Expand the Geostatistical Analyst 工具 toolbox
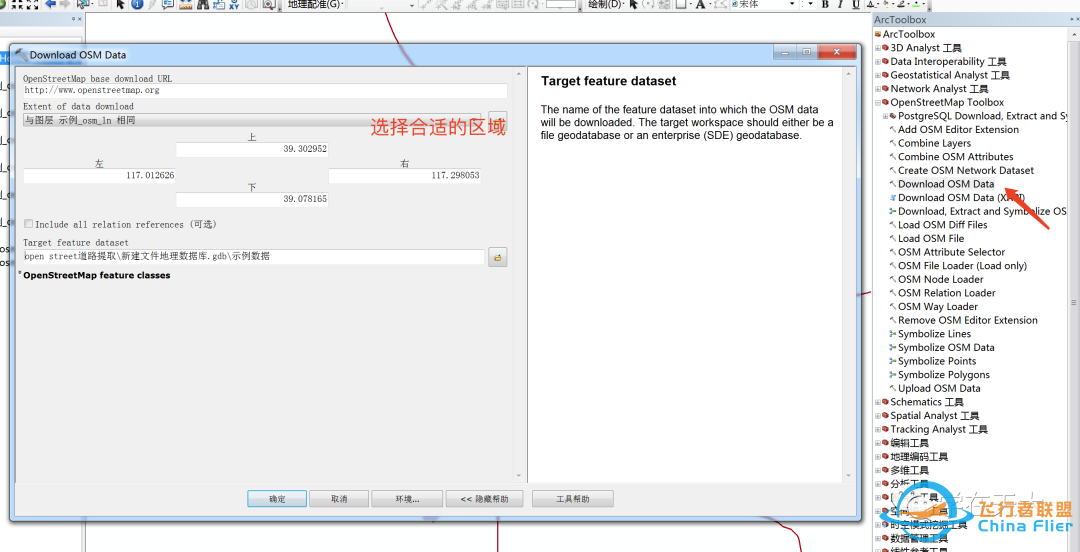This screenshot has width=1080, height=552. (878, 75)
